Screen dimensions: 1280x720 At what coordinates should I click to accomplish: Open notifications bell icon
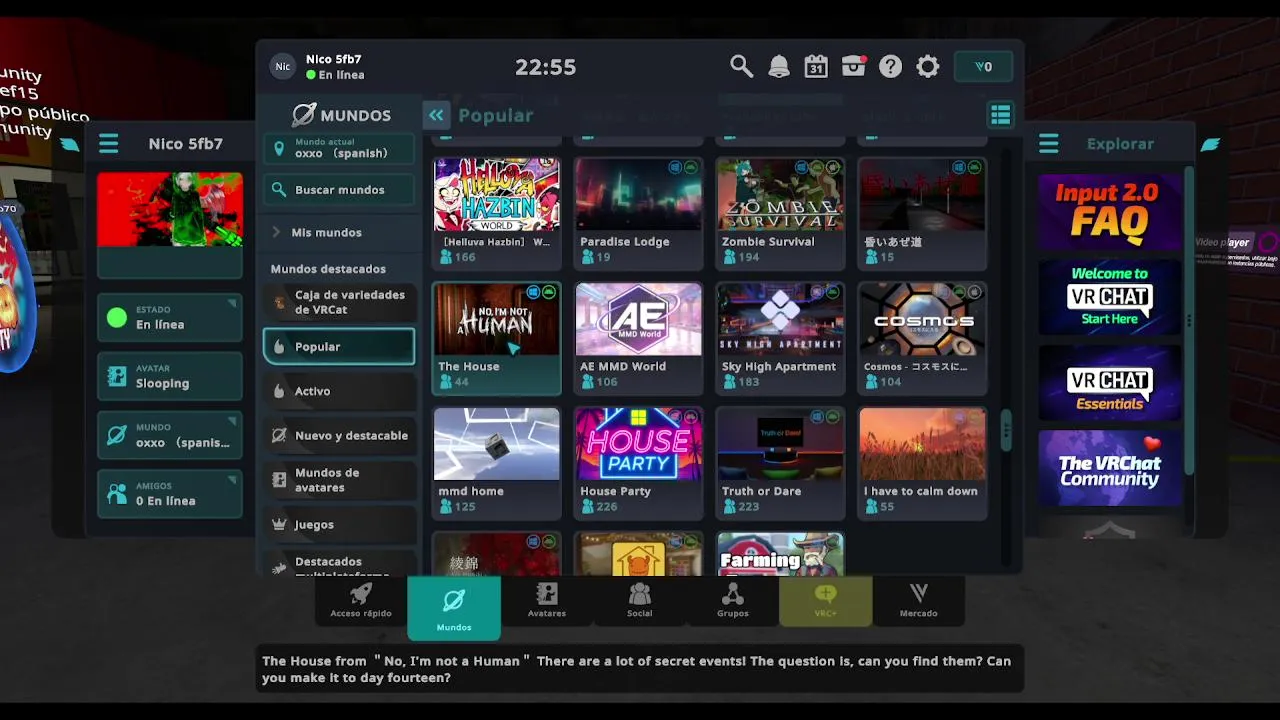point(779,67)
